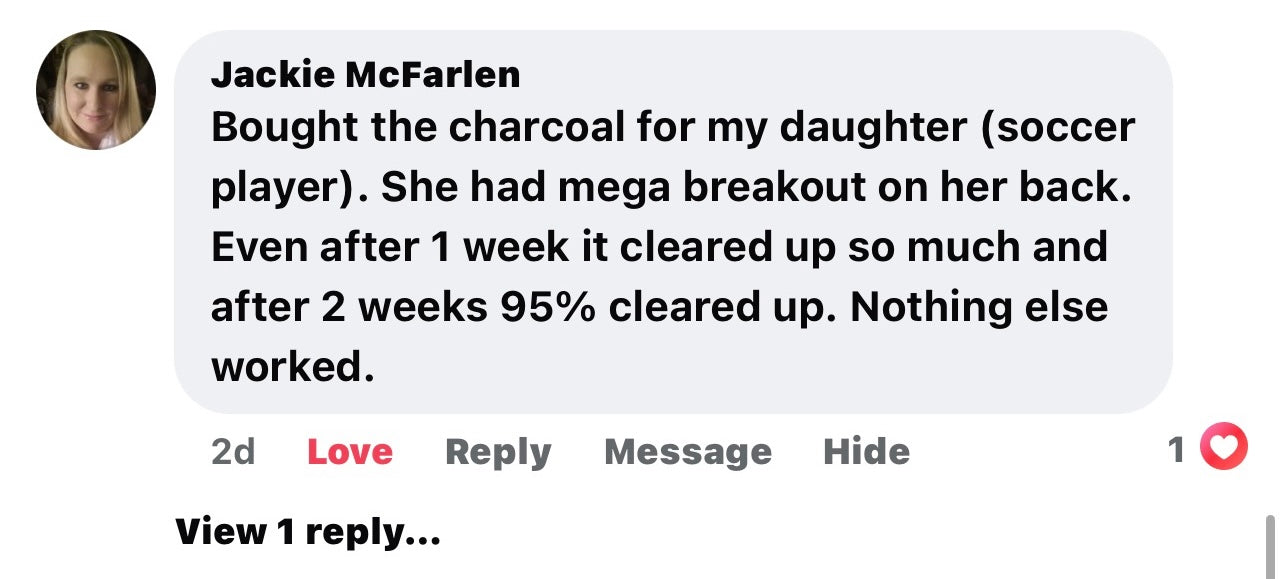Click "95%" in the comment text
This screenshot has width=1284, height=579.
pos(547,307)
